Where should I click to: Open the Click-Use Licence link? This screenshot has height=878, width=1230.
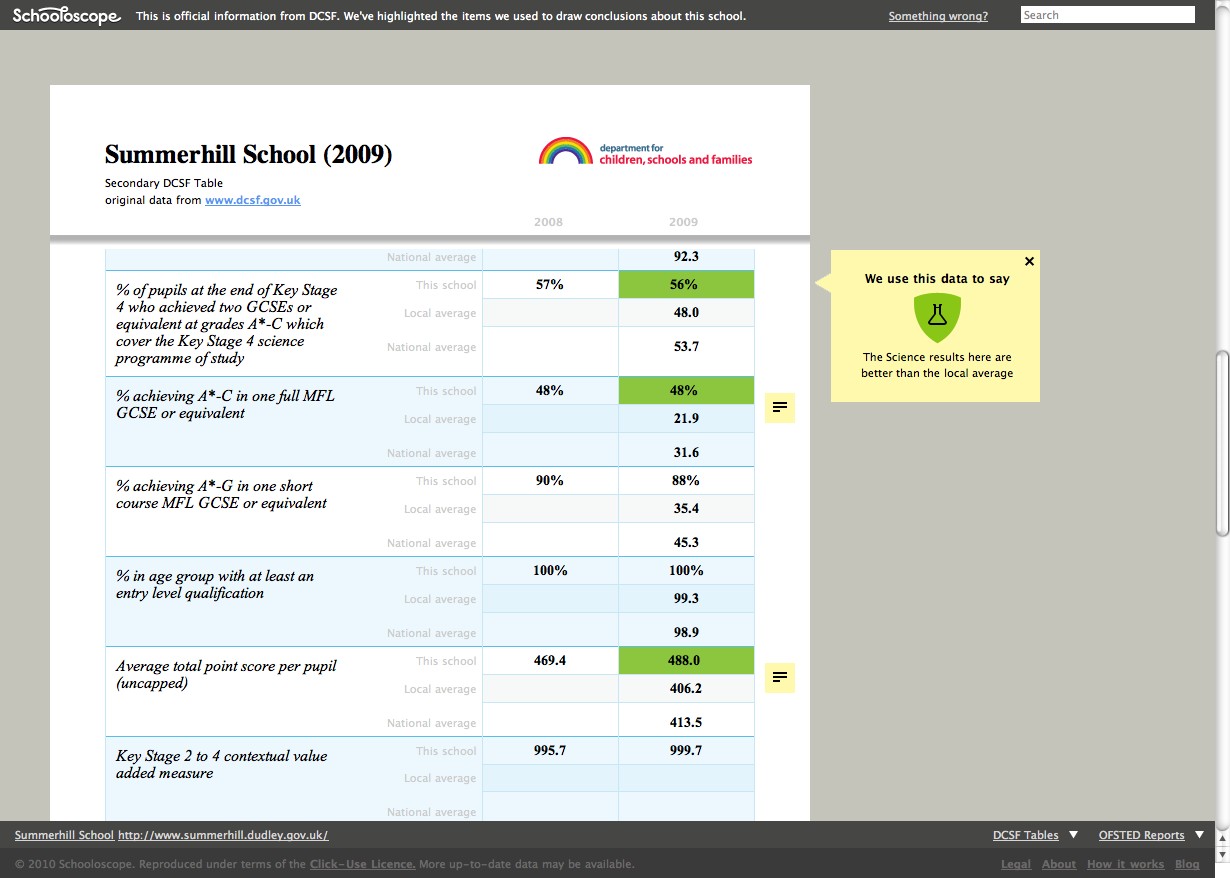(x=363, y=864)
